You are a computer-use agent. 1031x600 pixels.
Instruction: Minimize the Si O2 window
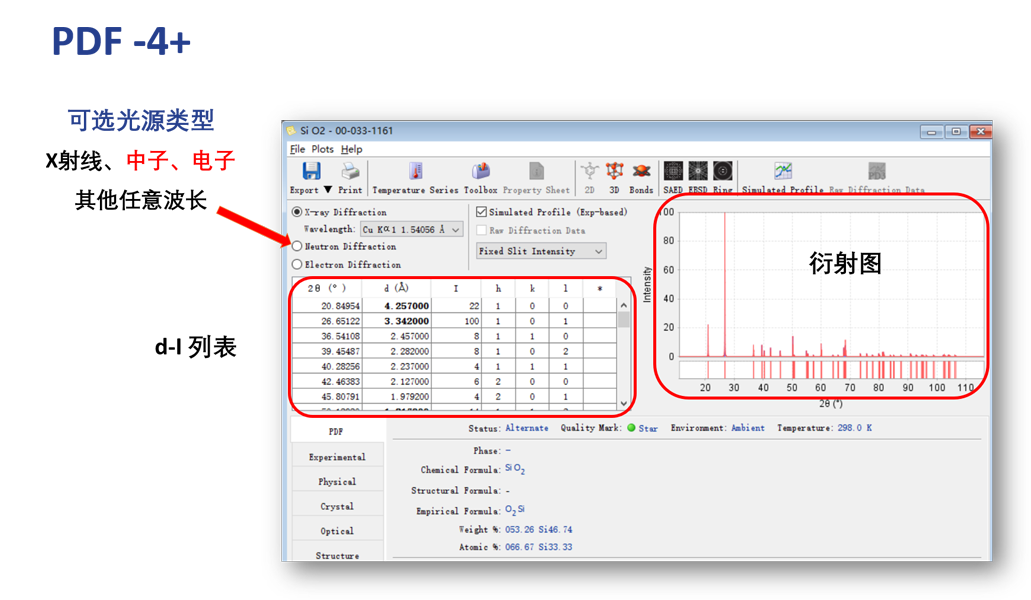[931, 131]
